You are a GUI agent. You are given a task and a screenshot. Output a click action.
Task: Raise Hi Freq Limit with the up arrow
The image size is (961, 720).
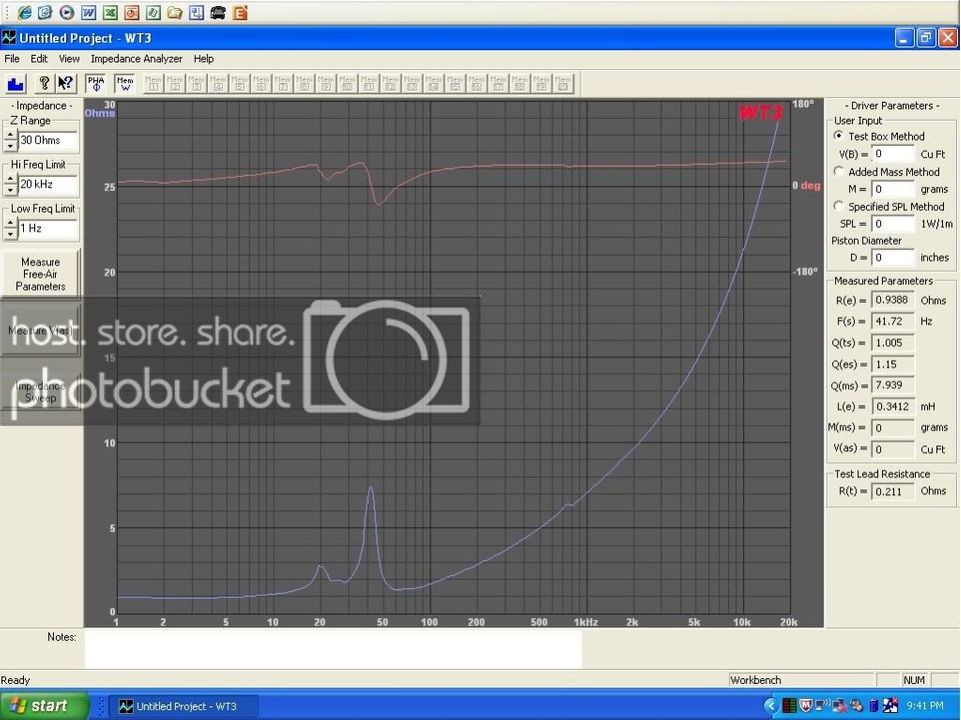point(10,180)
